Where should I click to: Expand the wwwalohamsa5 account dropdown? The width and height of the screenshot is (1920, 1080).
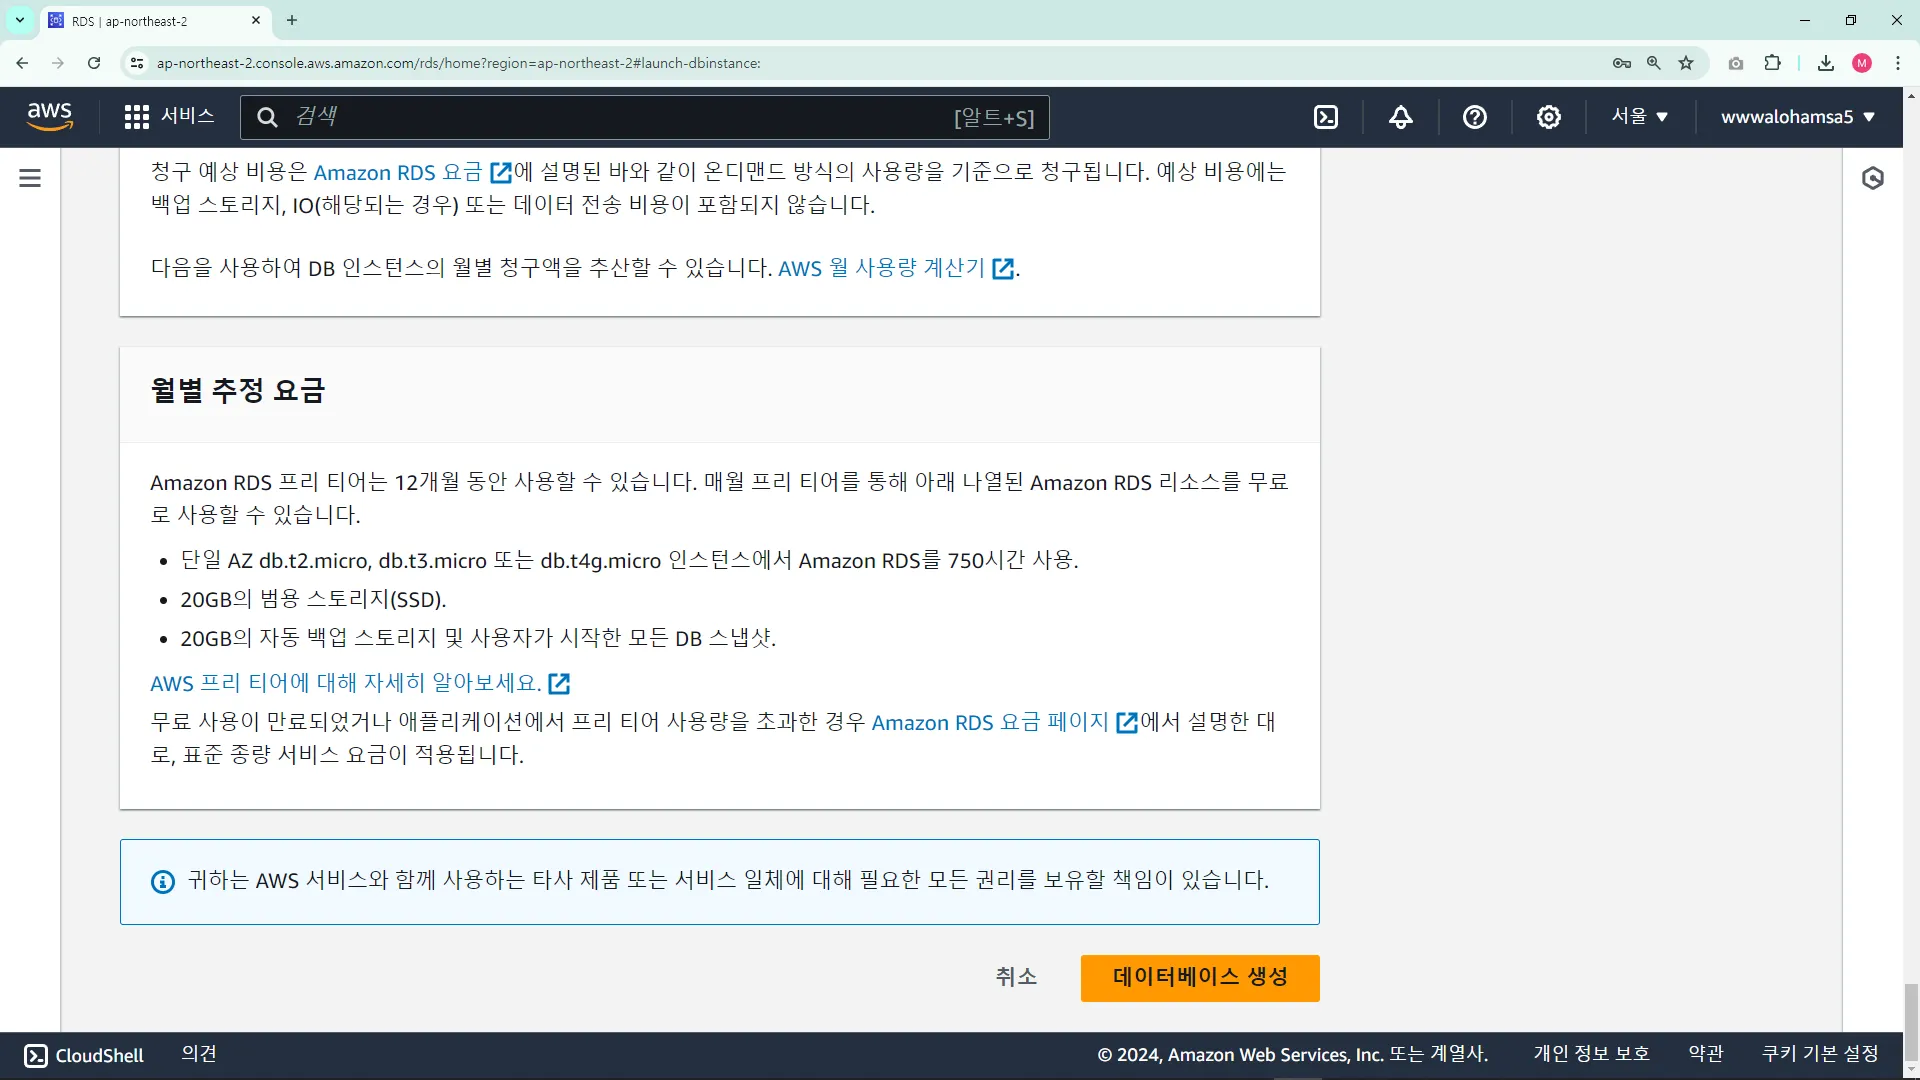[1797, 117]
